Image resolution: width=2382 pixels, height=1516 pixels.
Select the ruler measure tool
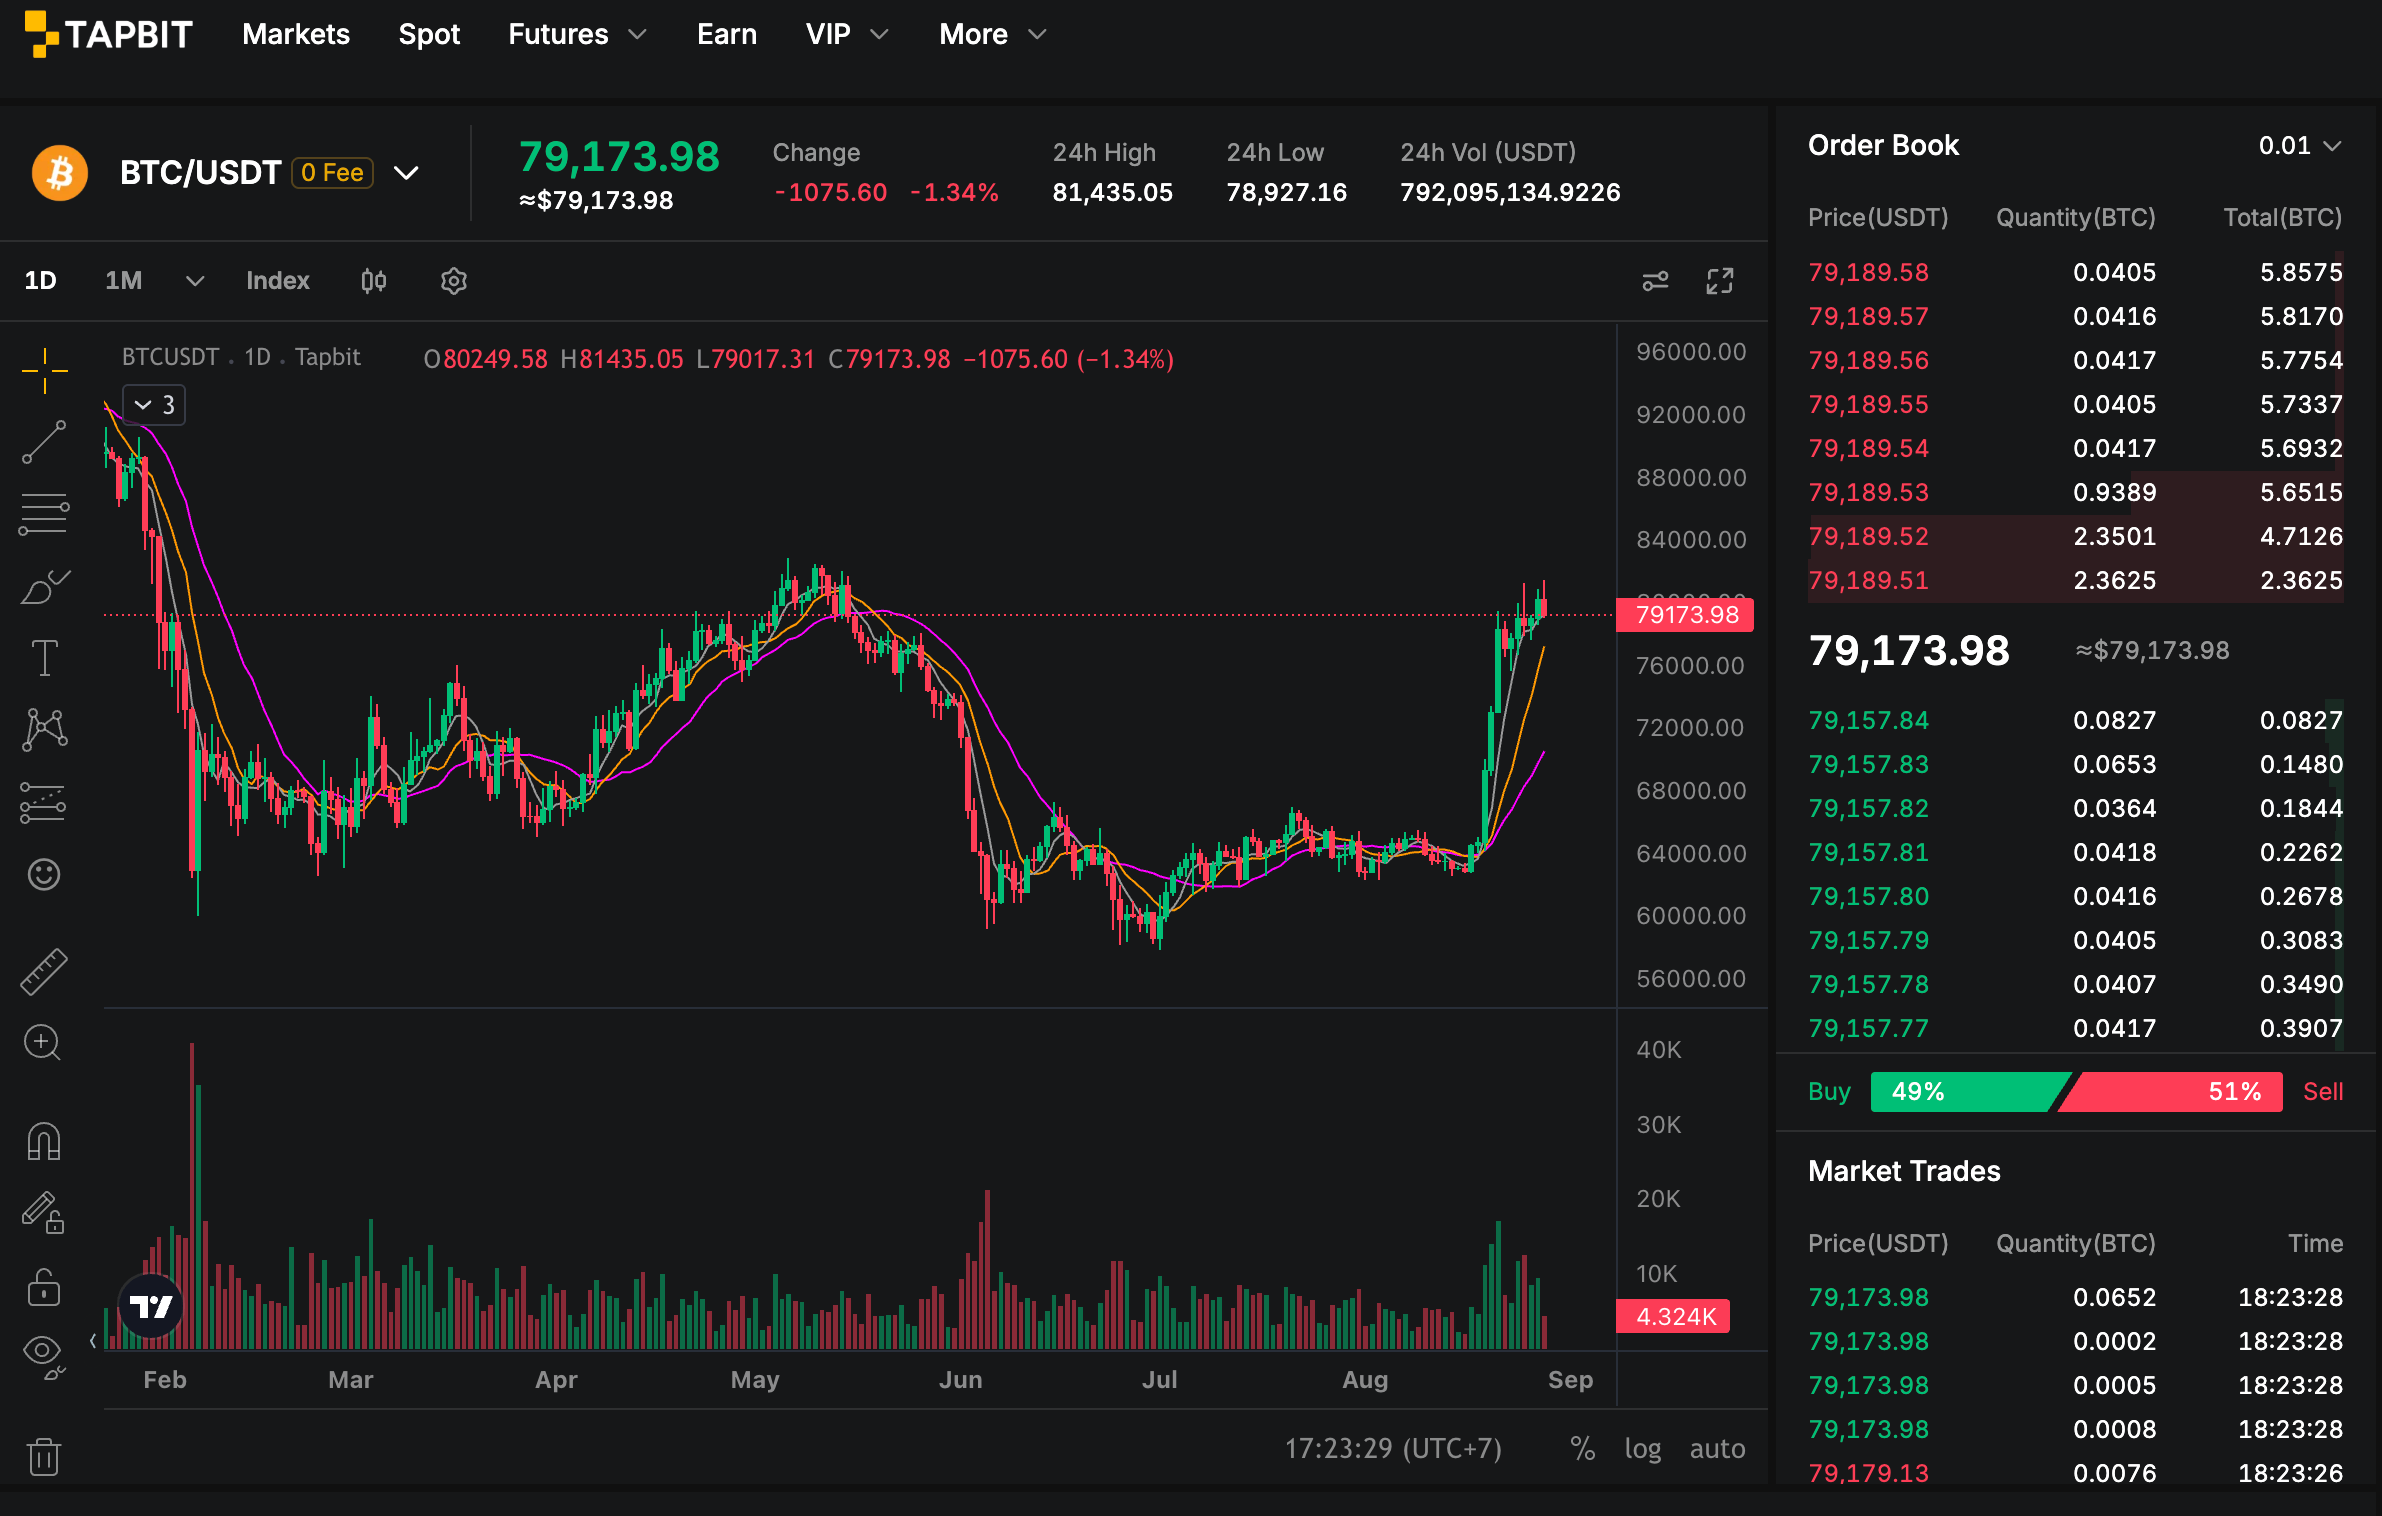tap(44, 971)
